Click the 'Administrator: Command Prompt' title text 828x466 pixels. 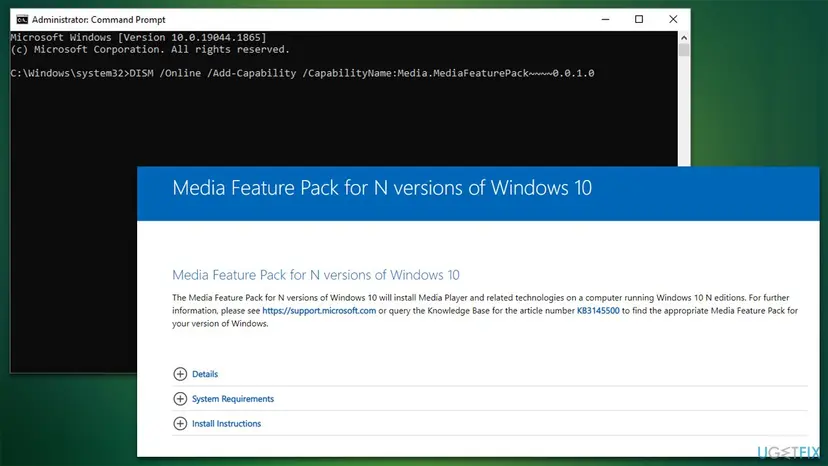tap(99, 20)
